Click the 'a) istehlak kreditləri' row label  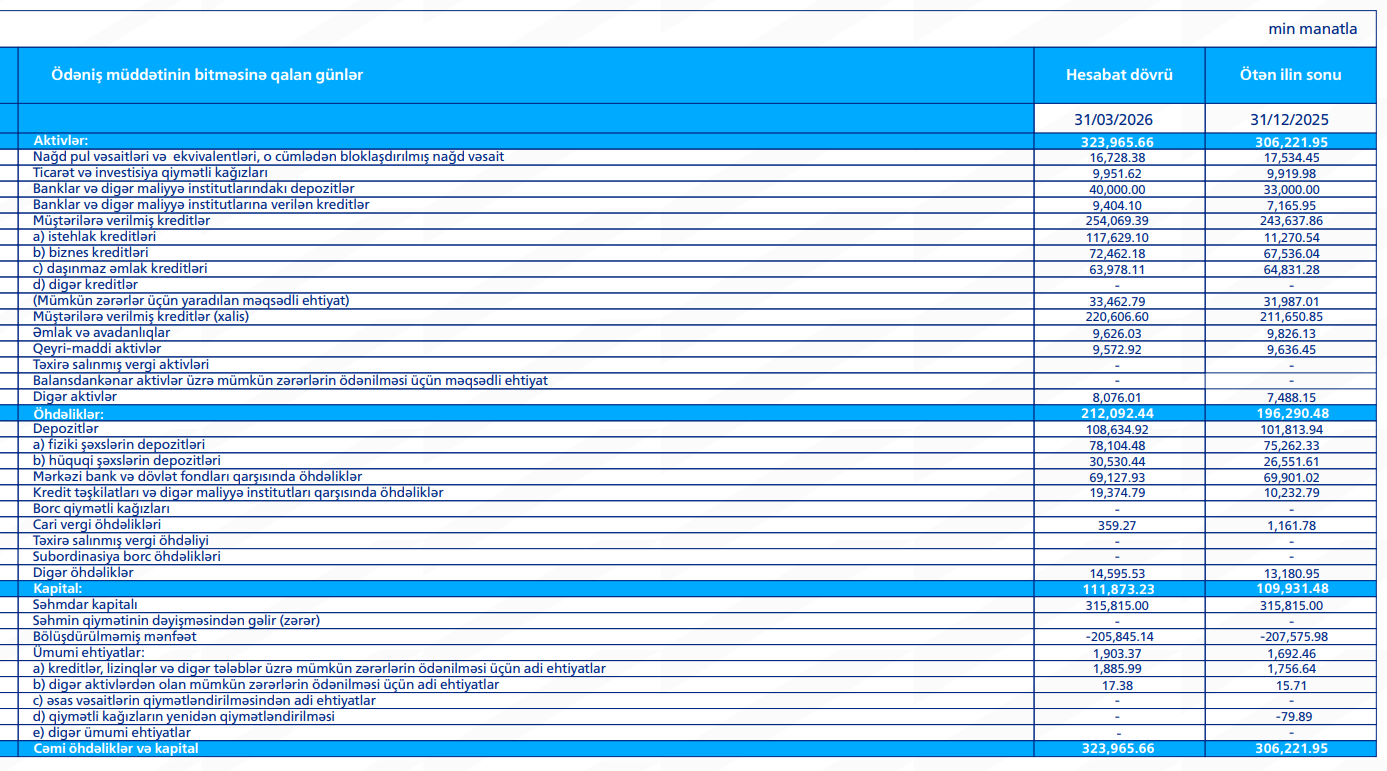pyautogui.click(x=94, y=237)
